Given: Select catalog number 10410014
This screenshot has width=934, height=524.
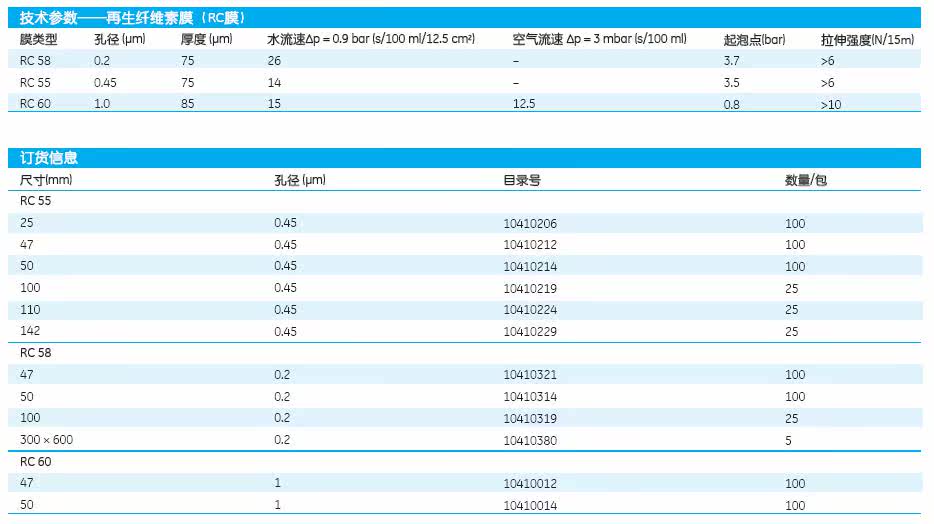Looking at the screenshot, I should coord(530,506).
